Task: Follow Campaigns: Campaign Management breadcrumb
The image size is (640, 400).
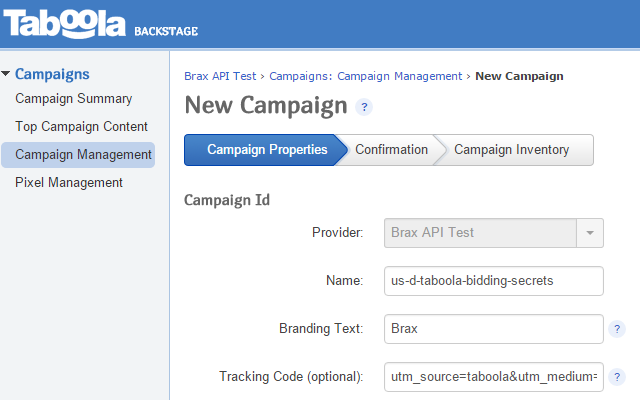Action: 366,76
